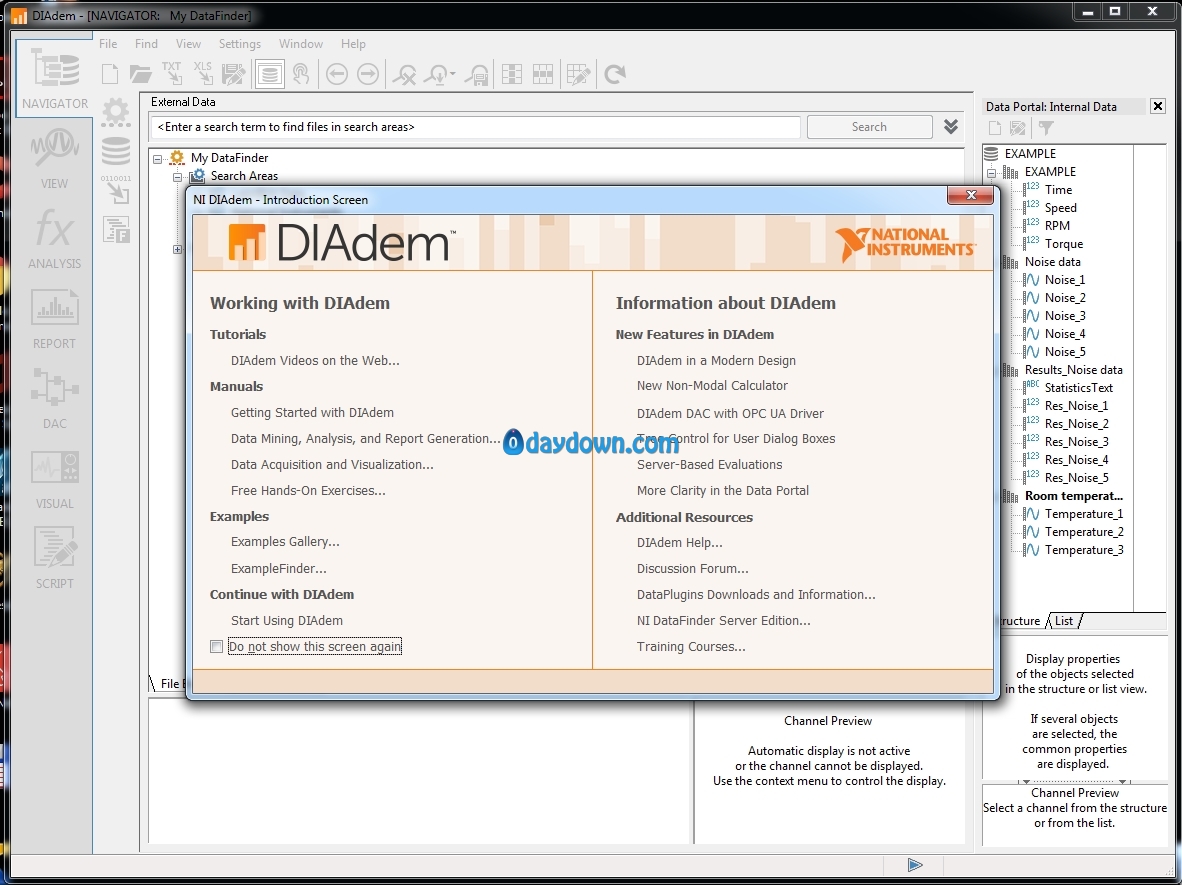Click the TXT import toolbar icon
This screenshot has width=1182, height=885.
pos(172,74)
